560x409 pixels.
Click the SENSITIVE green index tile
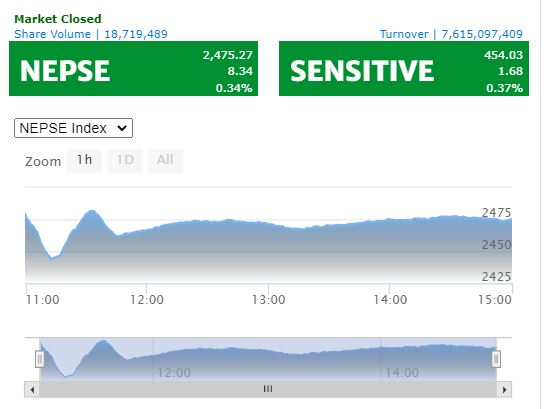(x=404, y=69)
